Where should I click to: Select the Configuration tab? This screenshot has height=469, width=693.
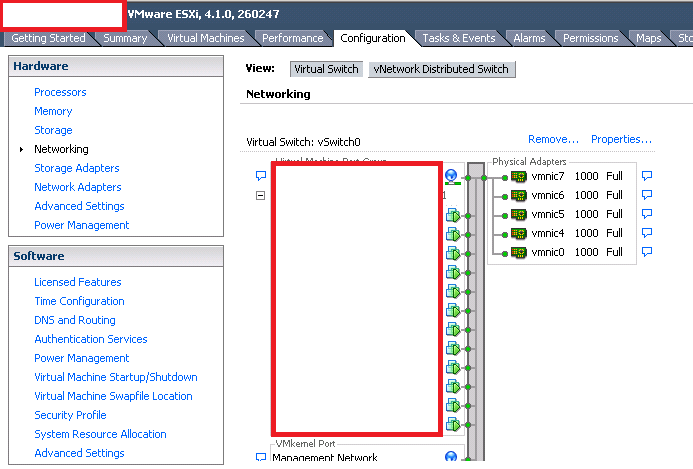click(x=373, y=38)
